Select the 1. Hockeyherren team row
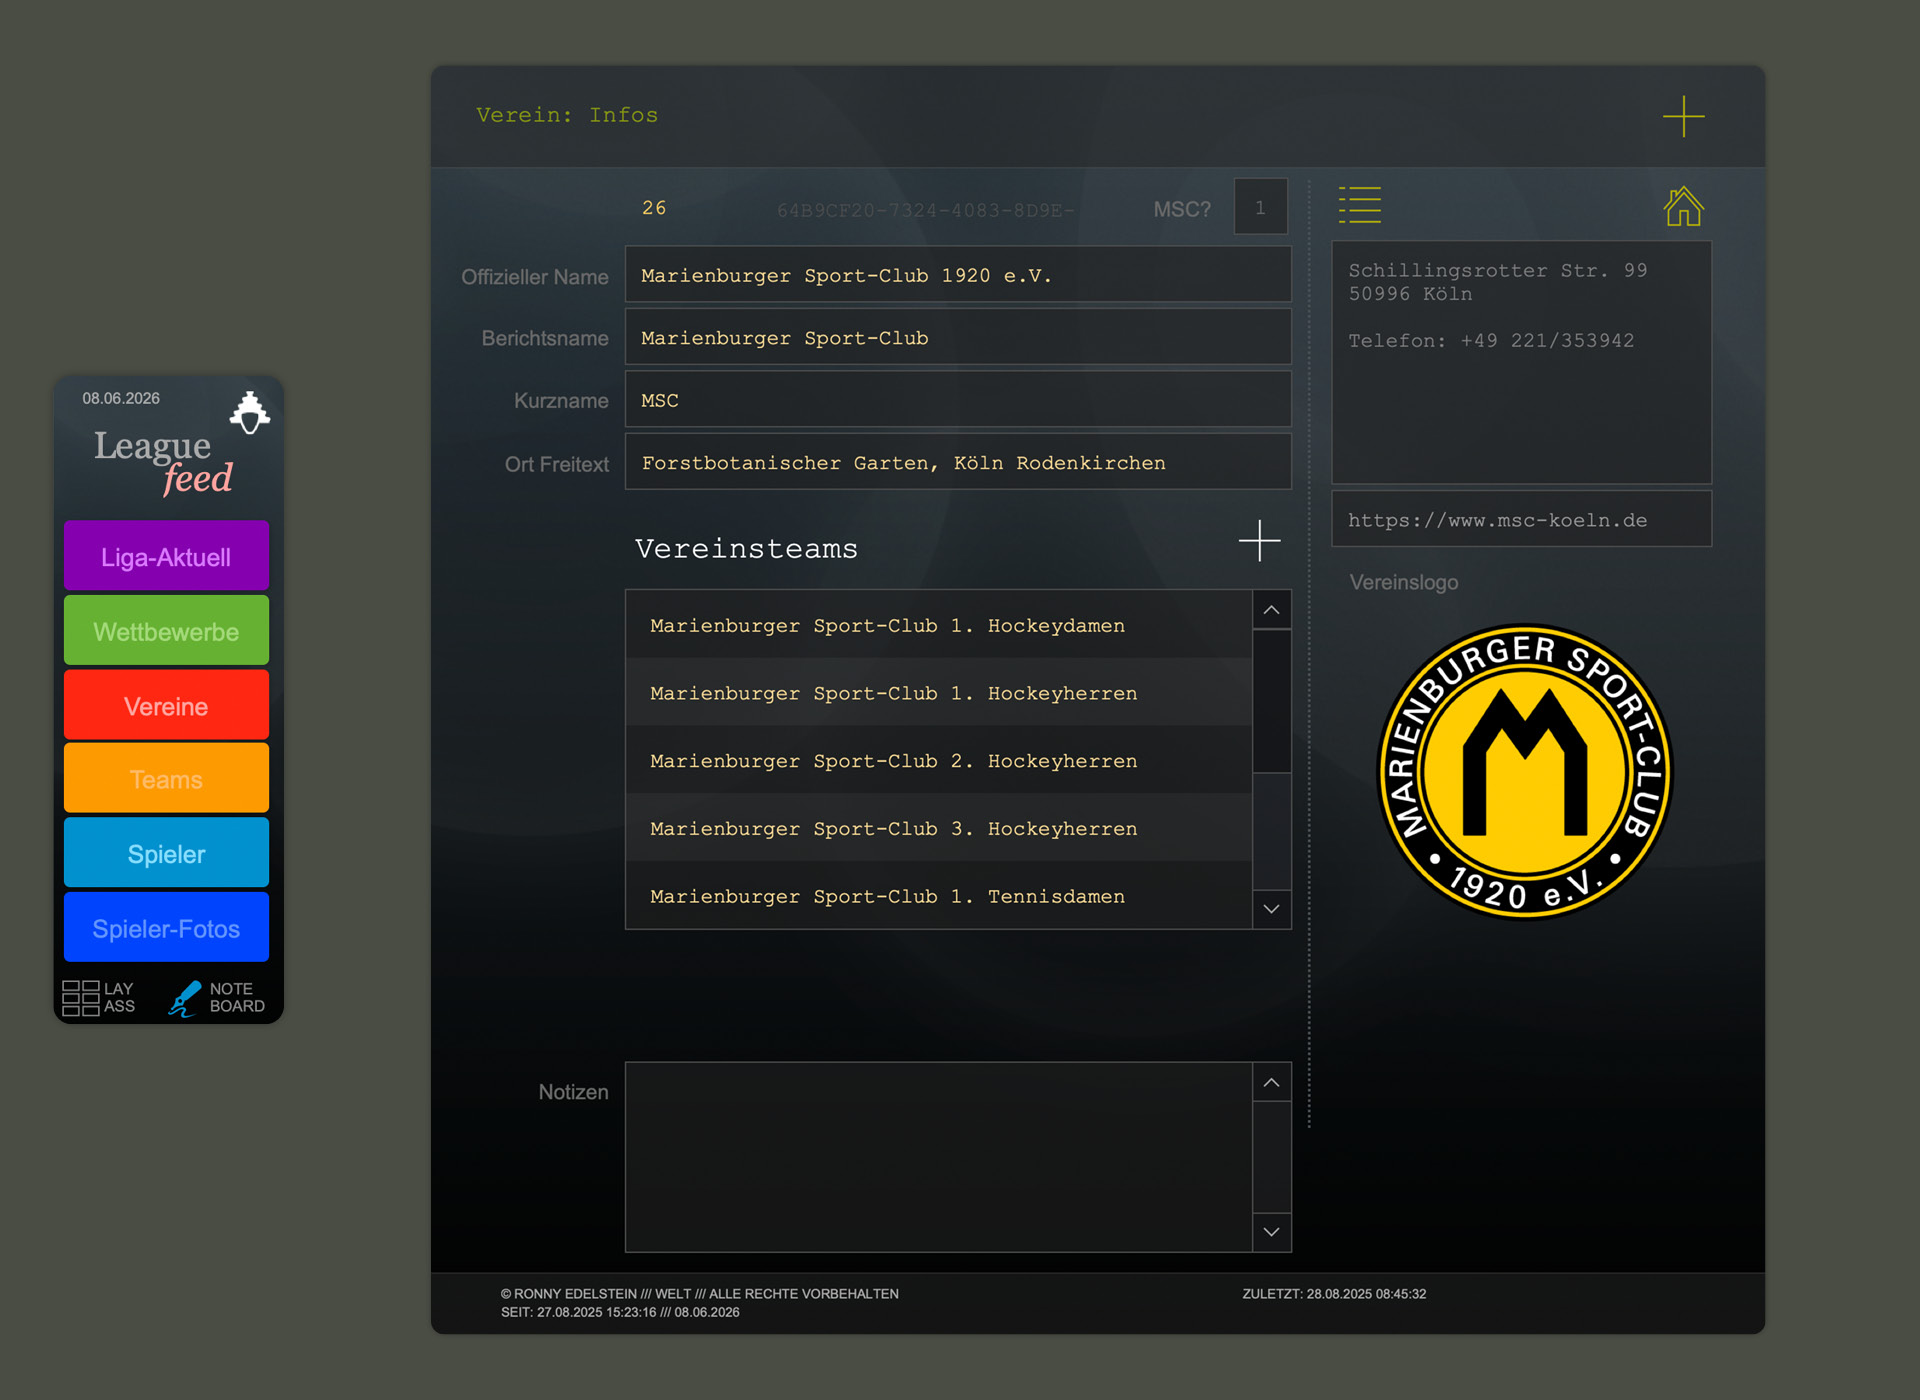The width and height of the screenshot is (1920, 1400). [x=939, y=693]
